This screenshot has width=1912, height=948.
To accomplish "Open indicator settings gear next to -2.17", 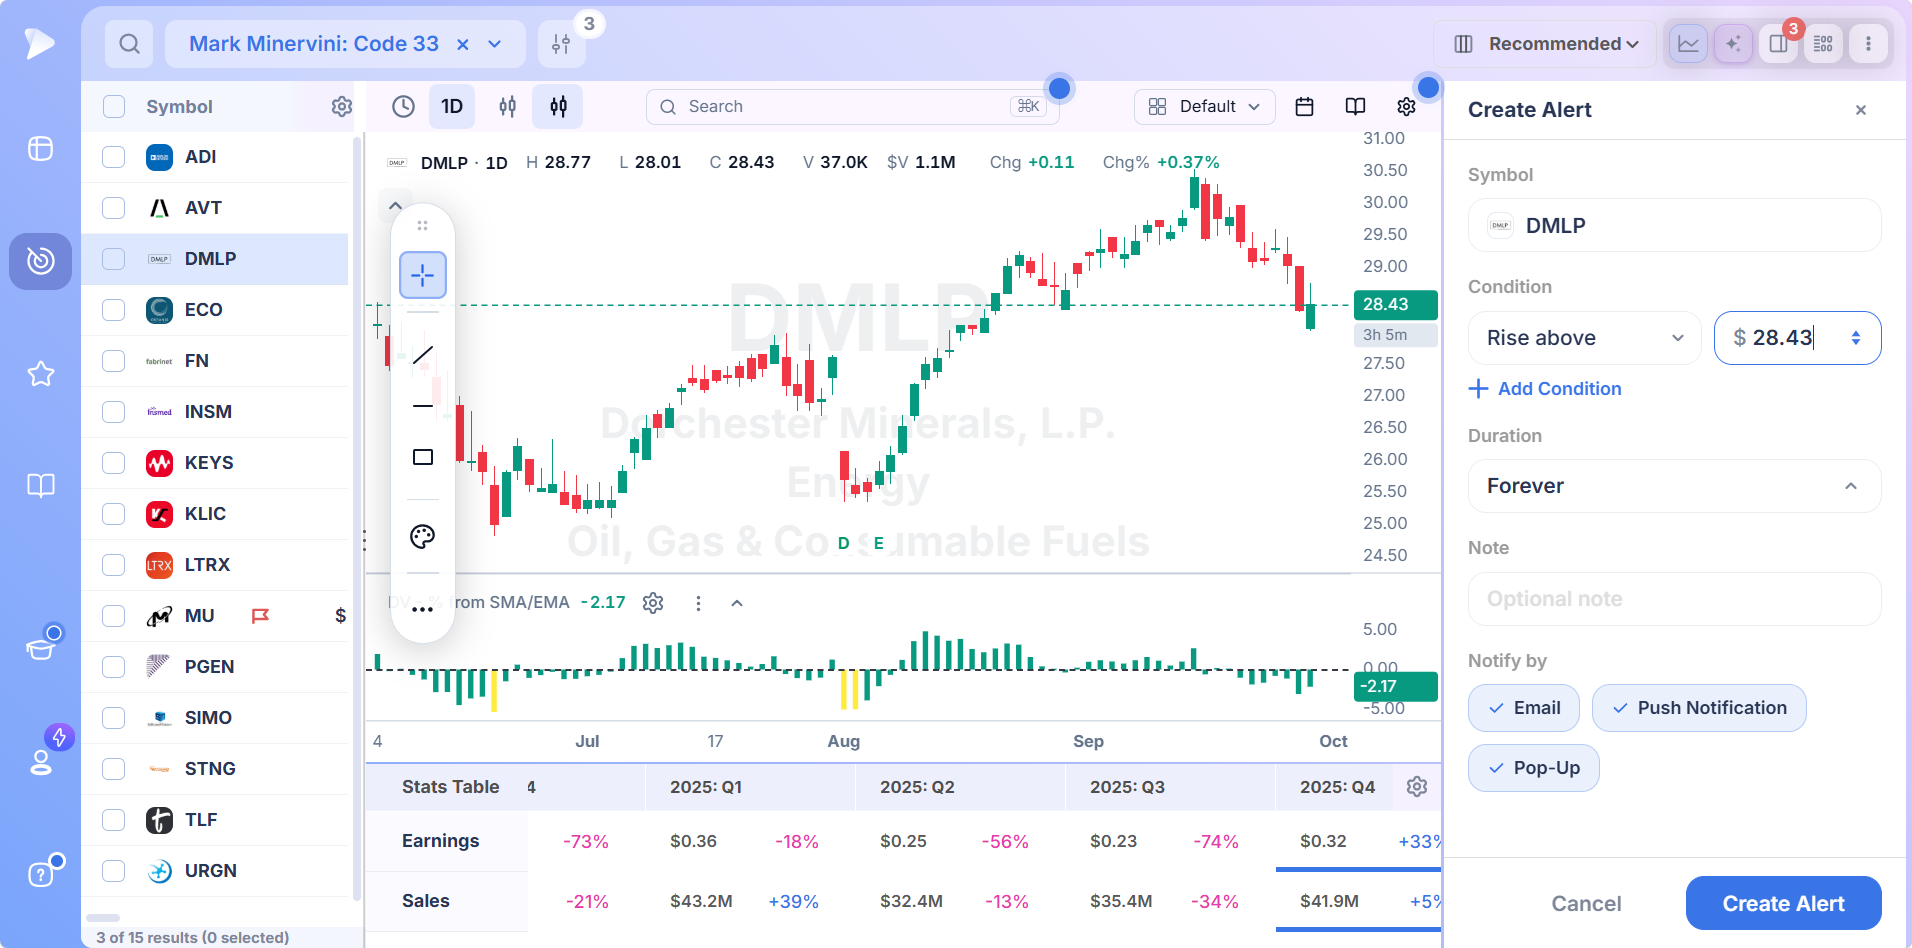I will click(653, 603).
